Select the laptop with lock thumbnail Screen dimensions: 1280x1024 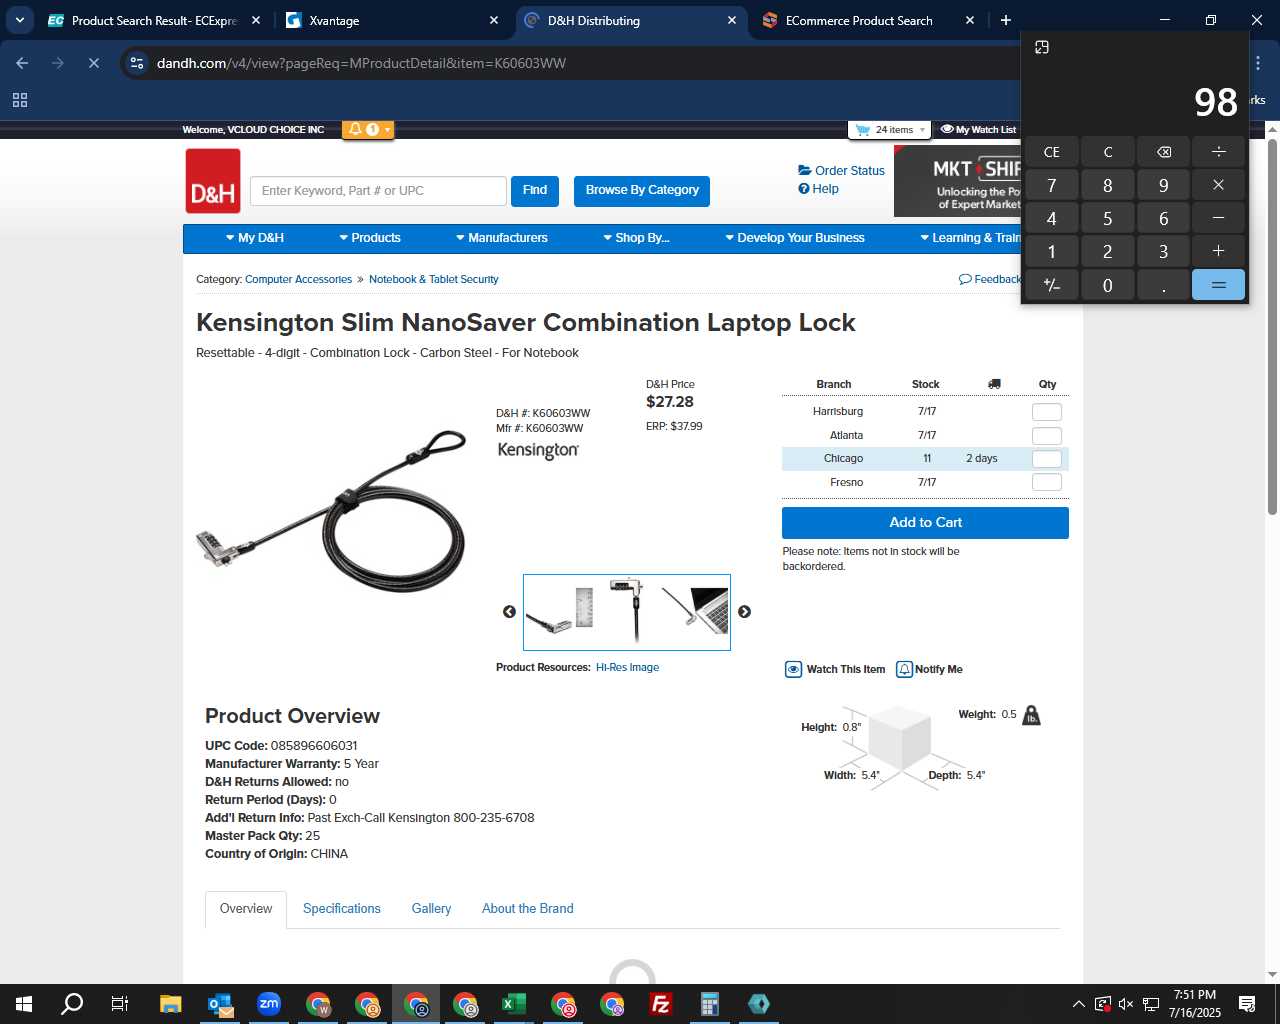click(695, 610)
